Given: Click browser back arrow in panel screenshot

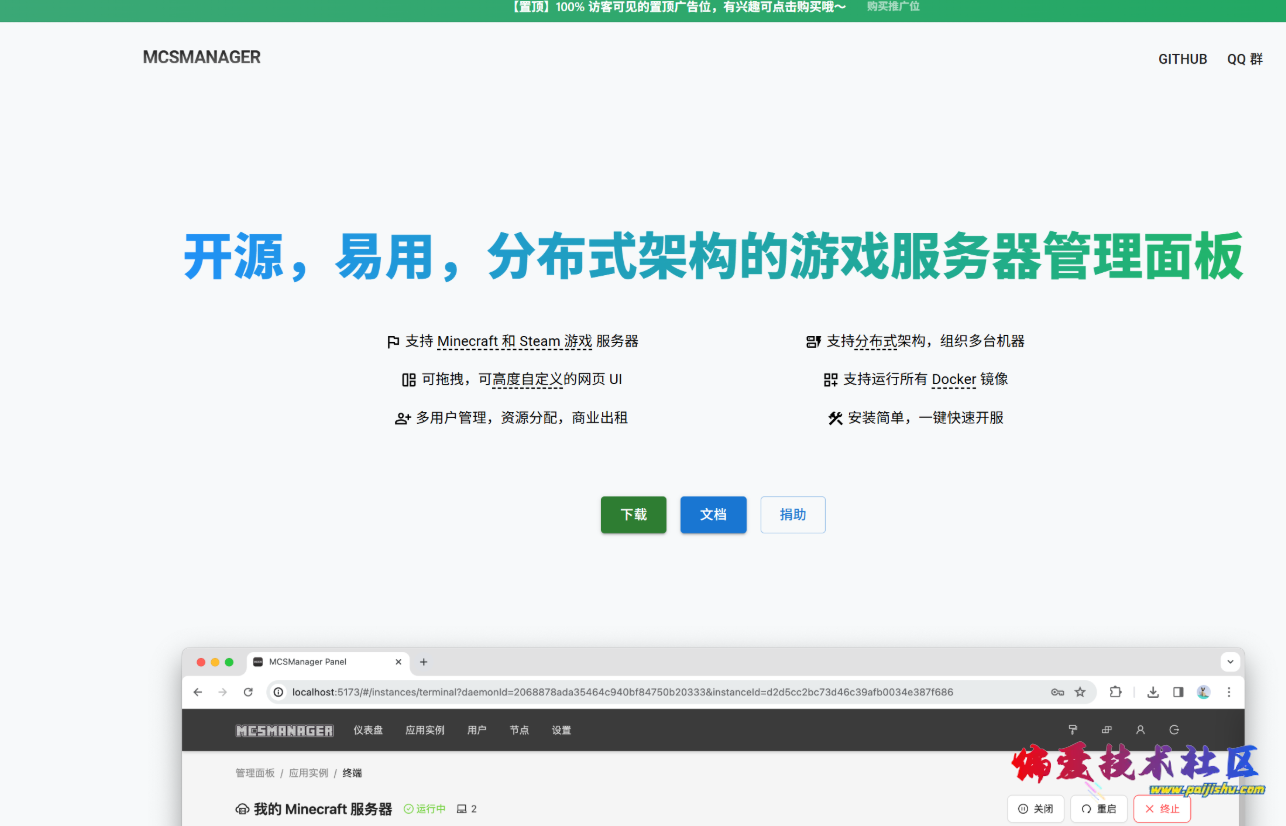Looking at the screenshot, I should coord(198,692).
